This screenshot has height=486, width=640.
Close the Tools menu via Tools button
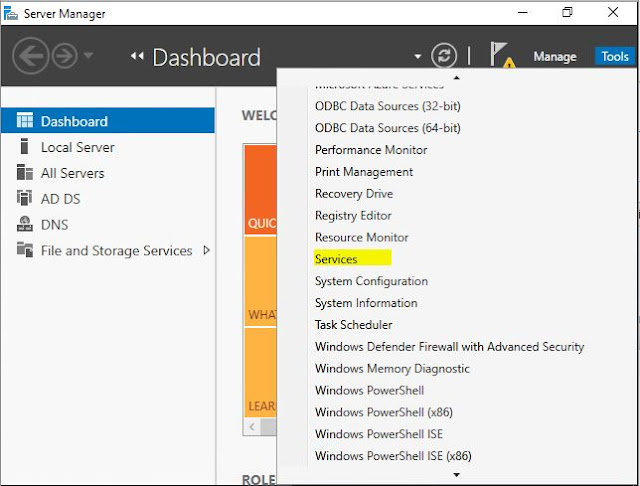614,57
